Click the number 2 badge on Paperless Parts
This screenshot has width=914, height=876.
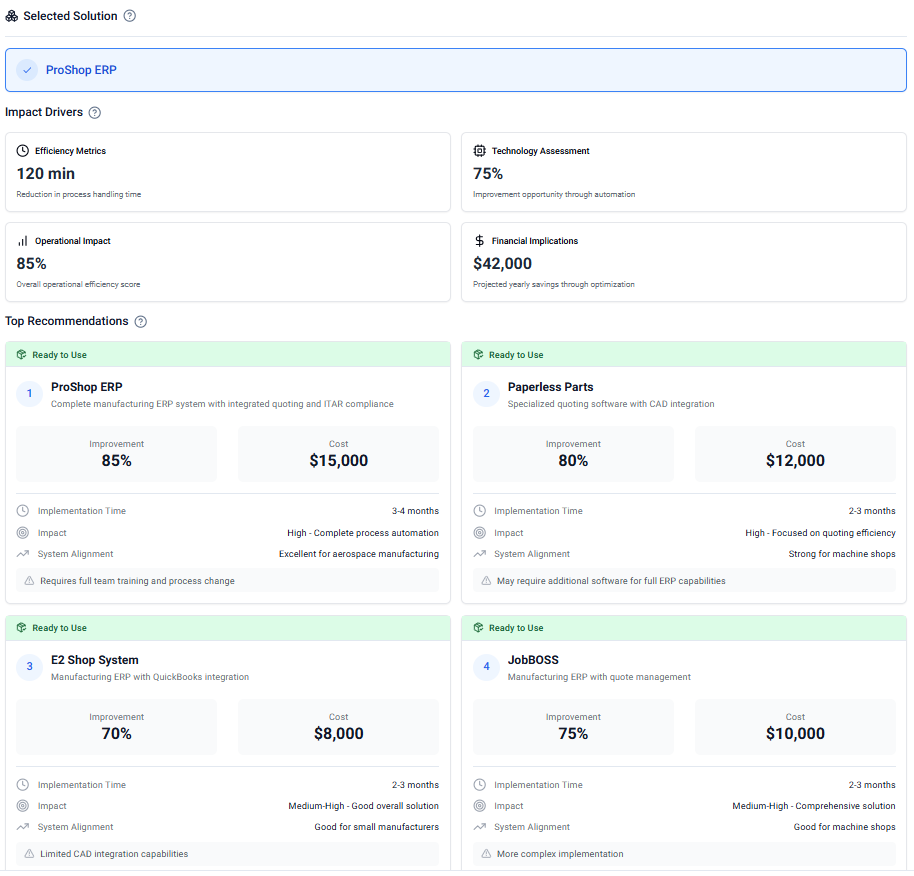[x=486, y=393]
